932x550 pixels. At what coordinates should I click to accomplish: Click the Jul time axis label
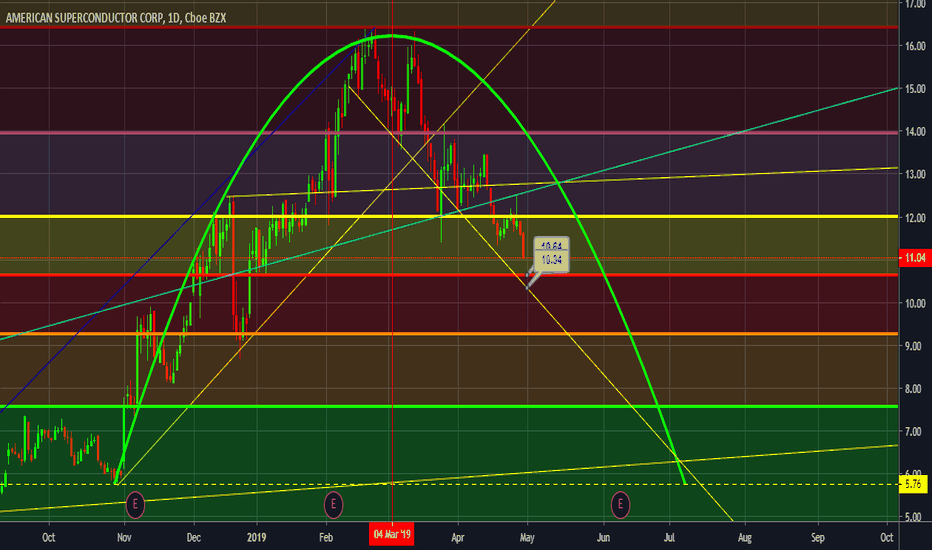tap(669, 538)
